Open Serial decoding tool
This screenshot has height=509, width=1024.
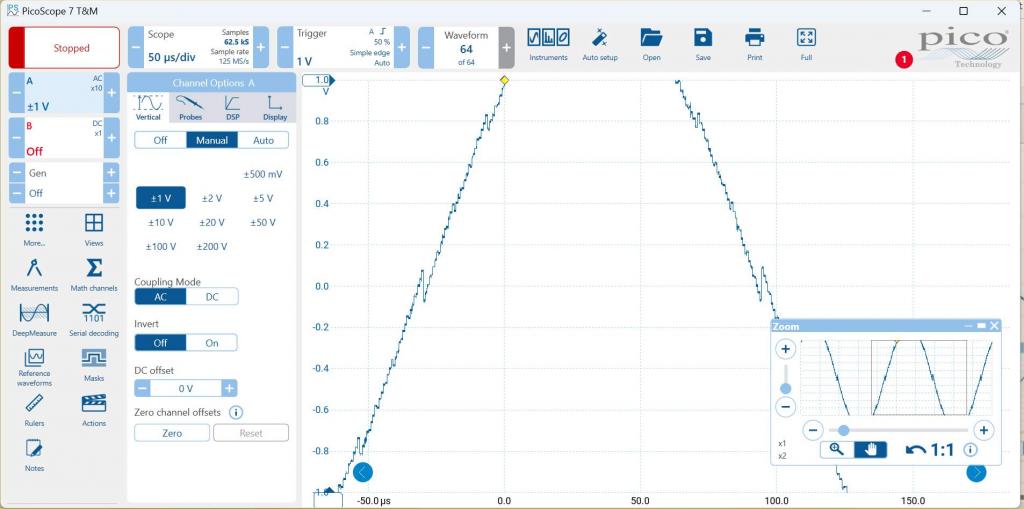[x=94, y=318]
